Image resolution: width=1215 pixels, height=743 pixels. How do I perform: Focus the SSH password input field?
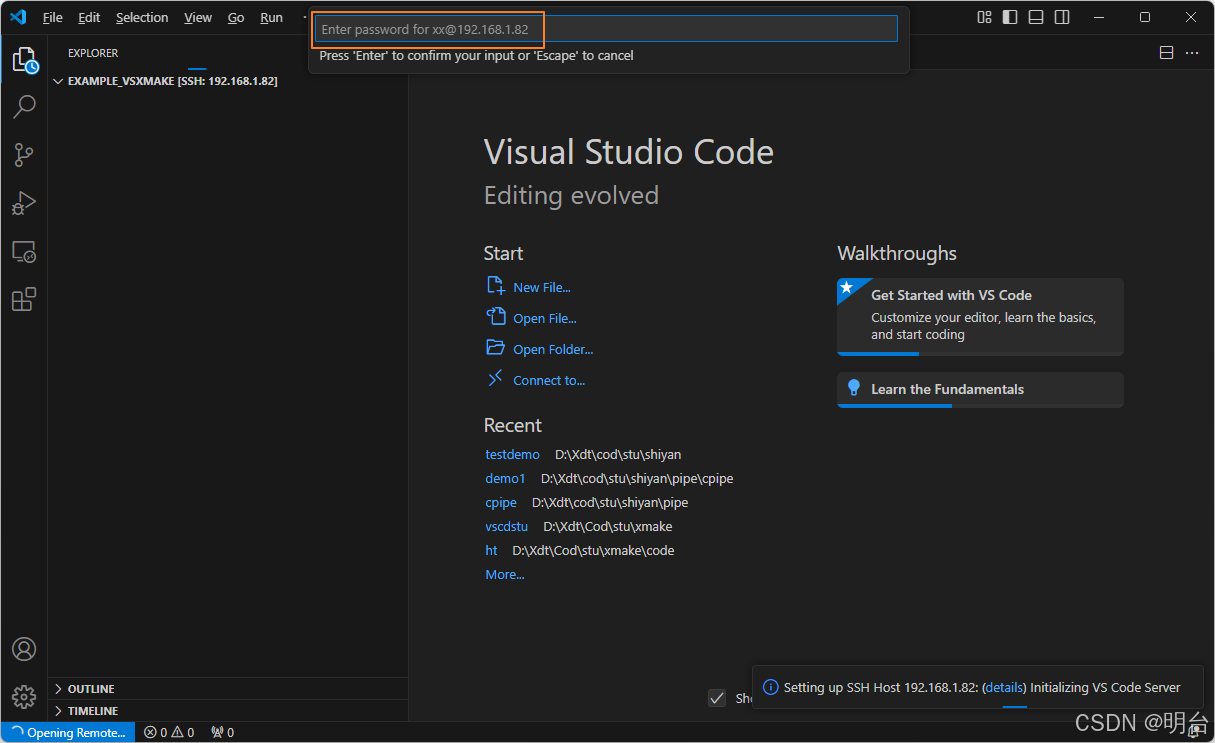click(x=606, y=29)
